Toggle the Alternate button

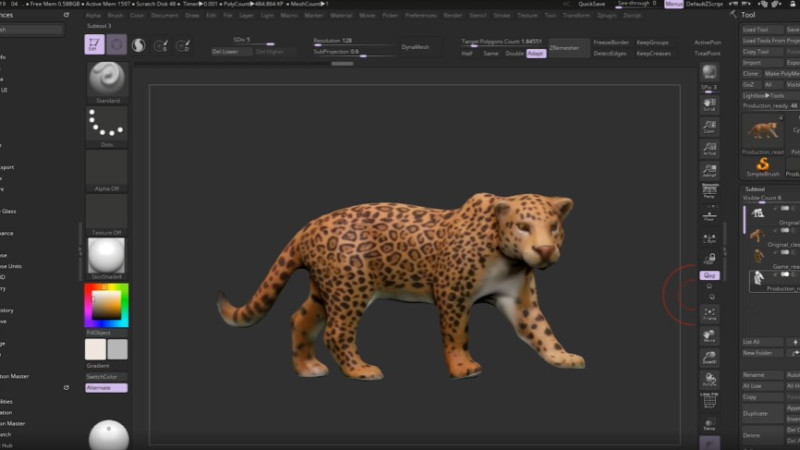(x=106, y=388)
